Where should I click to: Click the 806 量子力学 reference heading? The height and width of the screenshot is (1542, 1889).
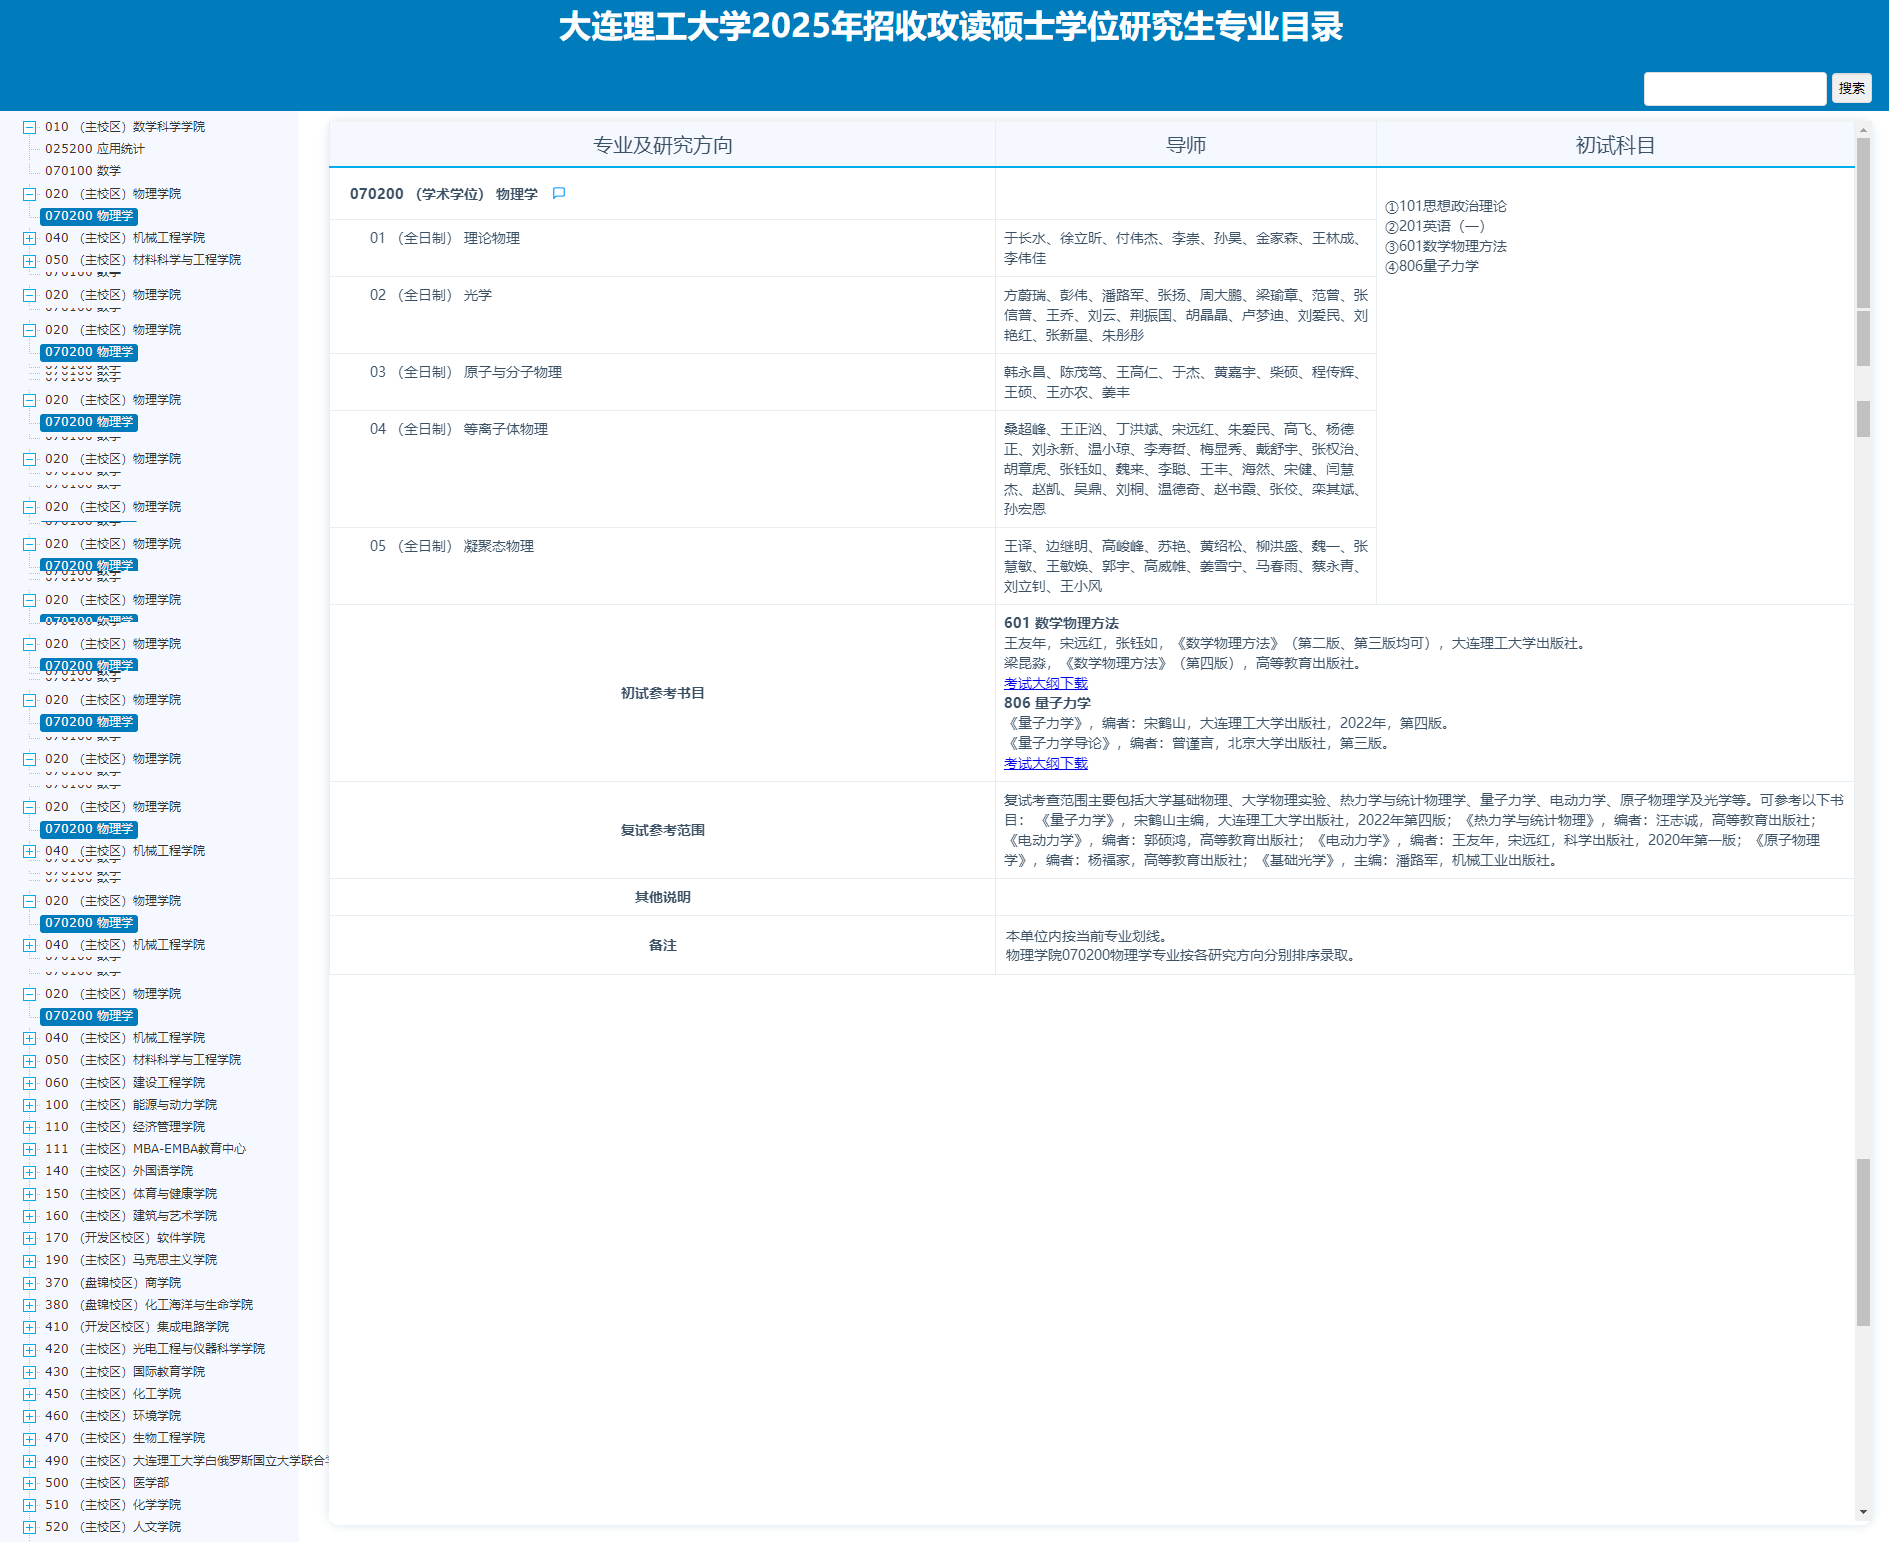tap(1047, 703)
